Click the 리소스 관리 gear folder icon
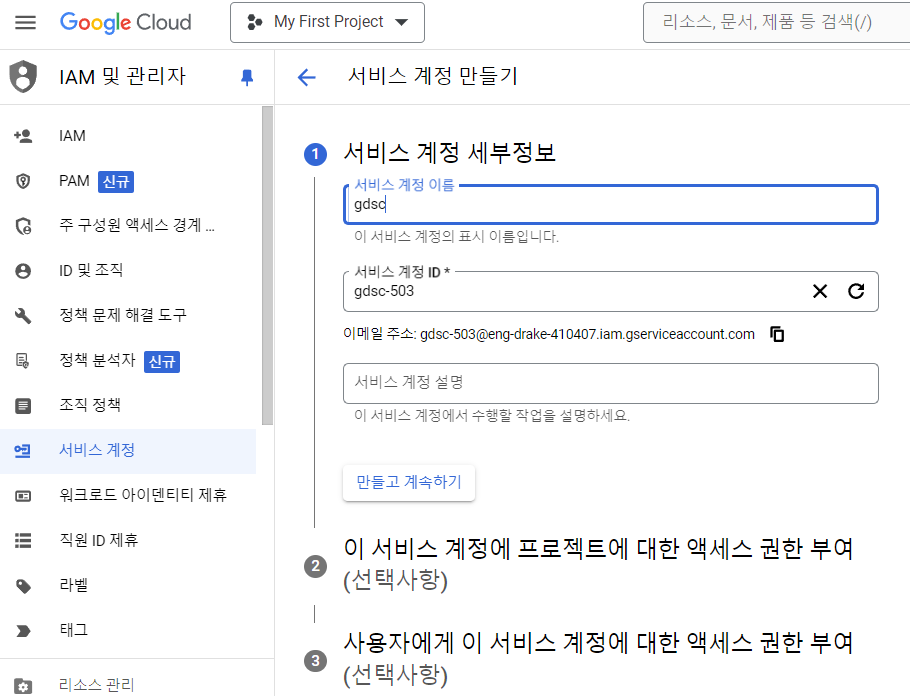The width and height of the screenshot is (910, 696). pos(23,686)
